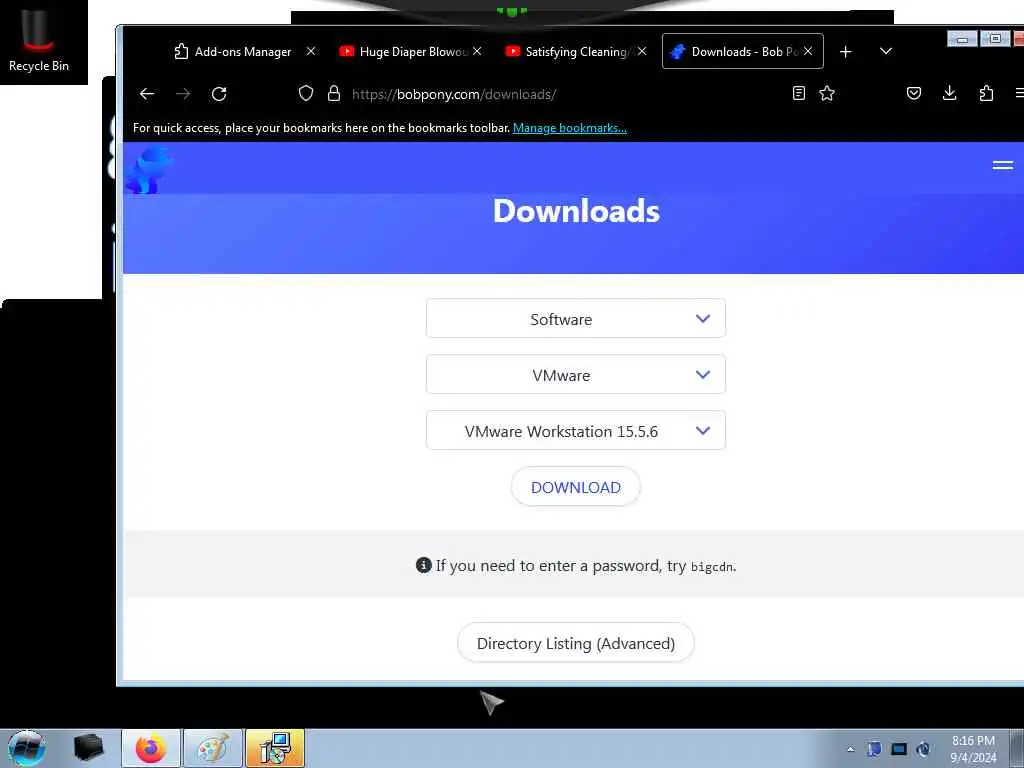
Task: Toggle reader view icon in address bar
Action: (799, 93)
